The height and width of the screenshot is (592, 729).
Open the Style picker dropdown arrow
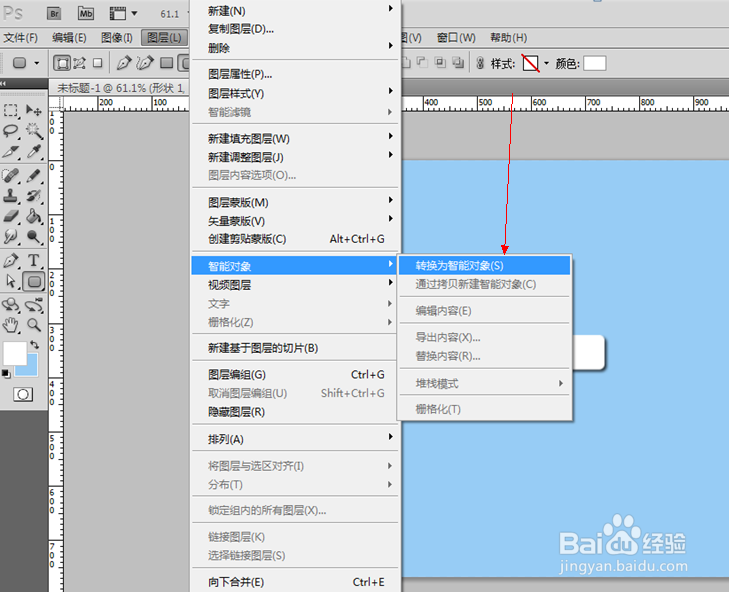point(546,63)
